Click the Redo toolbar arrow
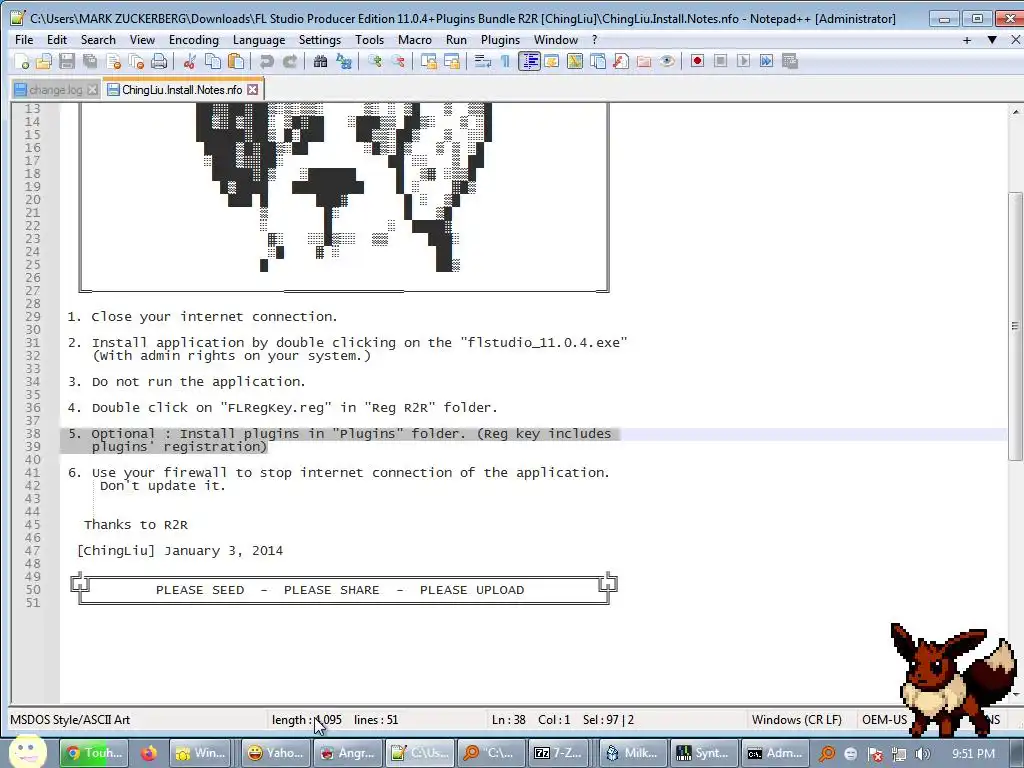 point(289,61)
